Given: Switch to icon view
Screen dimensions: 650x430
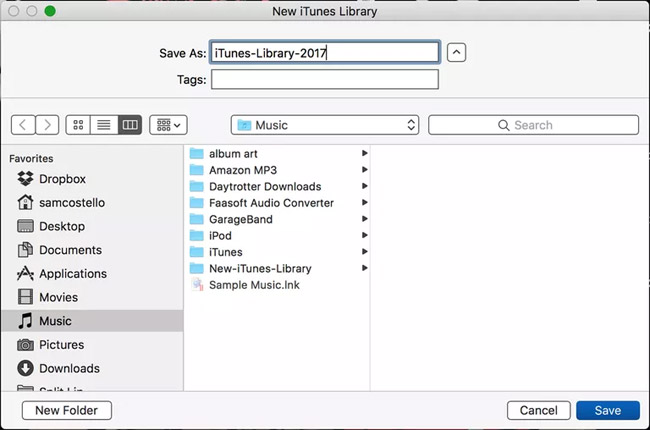Looking at the screenshot, I should [x=78, y=125].
